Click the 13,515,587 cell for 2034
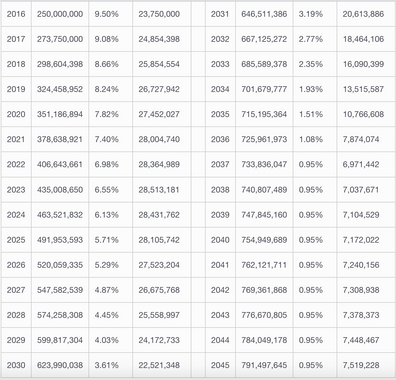This screenshot has width=396, height=380. click(x=366, y=89)
